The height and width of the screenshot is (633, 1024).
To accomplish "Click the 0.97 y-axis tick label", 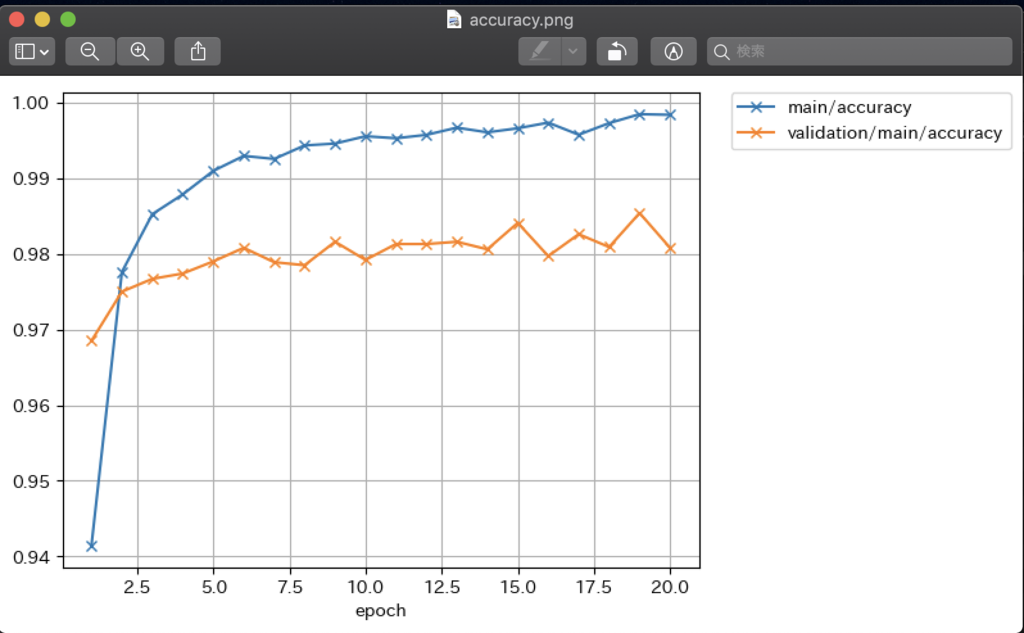I will 31,331.
